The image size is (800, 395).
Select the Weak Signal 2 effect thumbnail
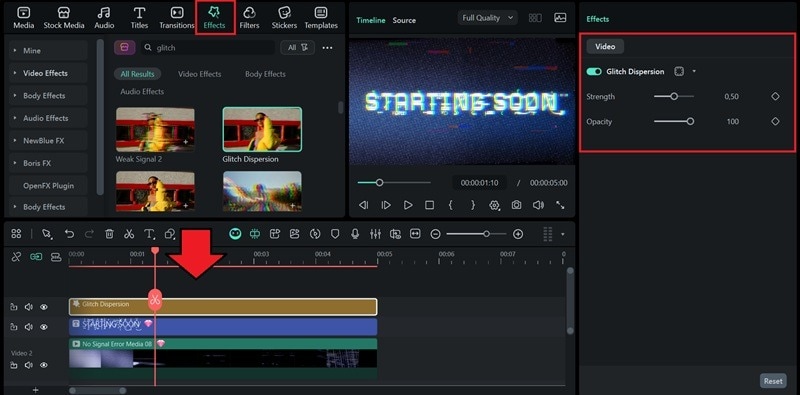tap(155, 129)
